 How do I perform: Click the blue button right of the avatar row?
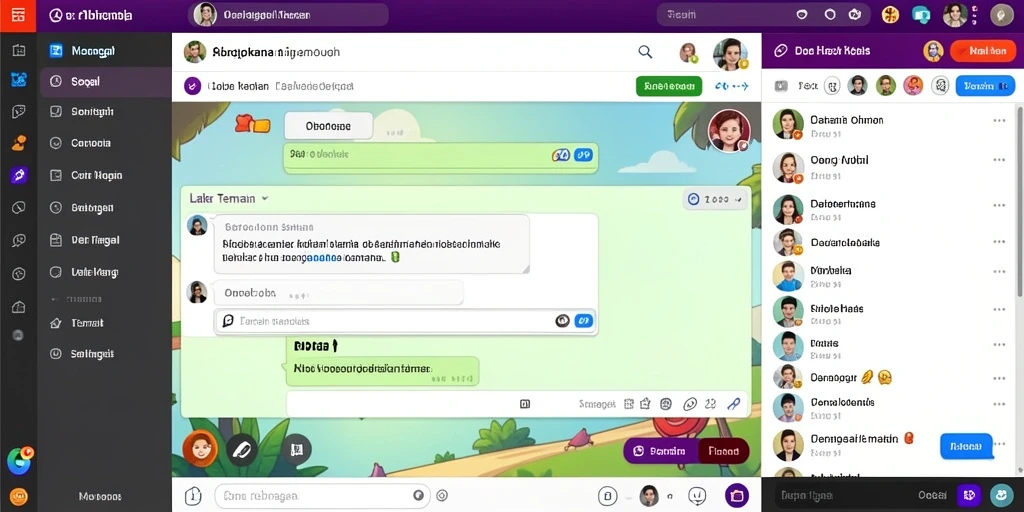(x=985, y=86)
